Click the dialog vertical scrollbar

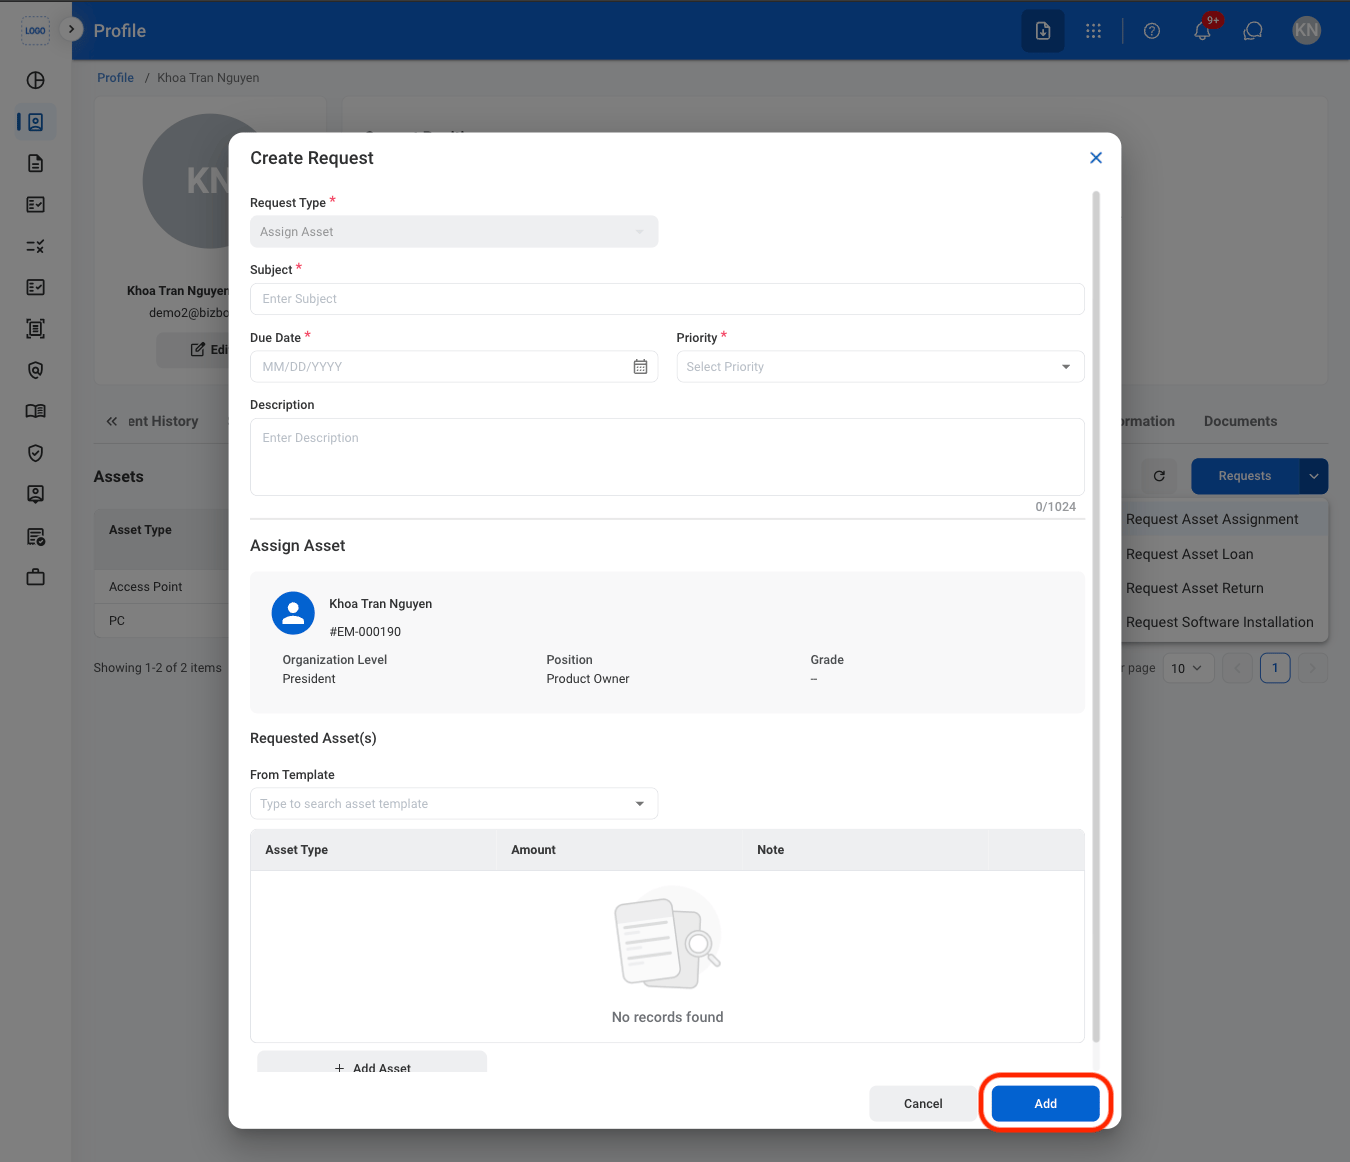coord(1096,617)
